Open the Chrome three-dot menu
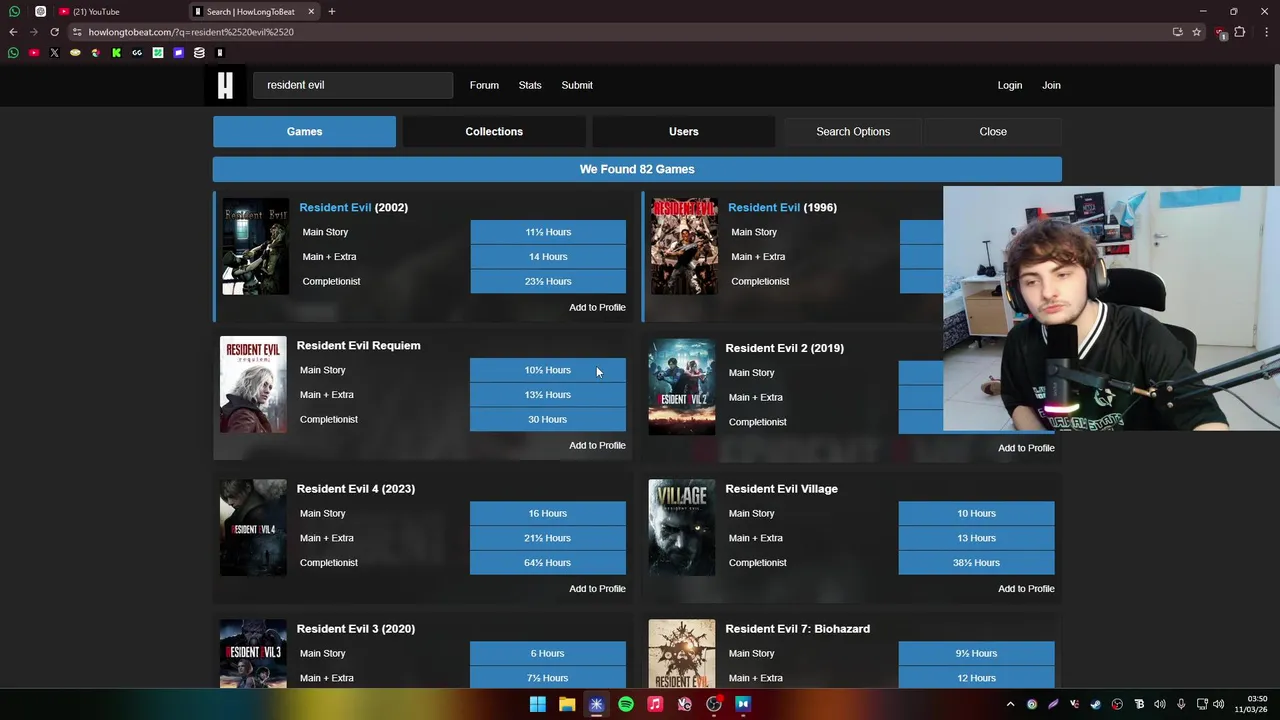The height and width of the screenshot is (720, 1280). tap(1266, 32)
